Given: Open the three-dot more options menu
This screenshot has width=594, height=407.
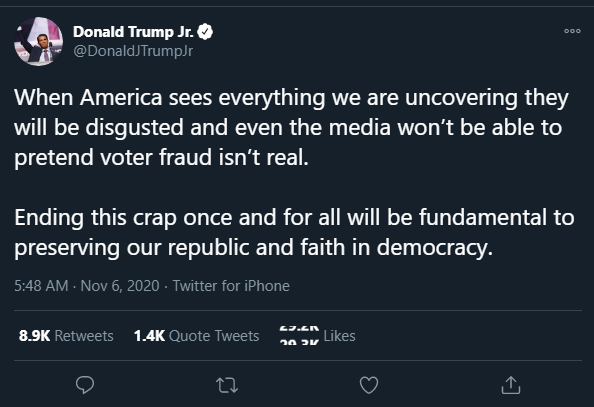Looking at the screenshot, I should pos(572,31).
